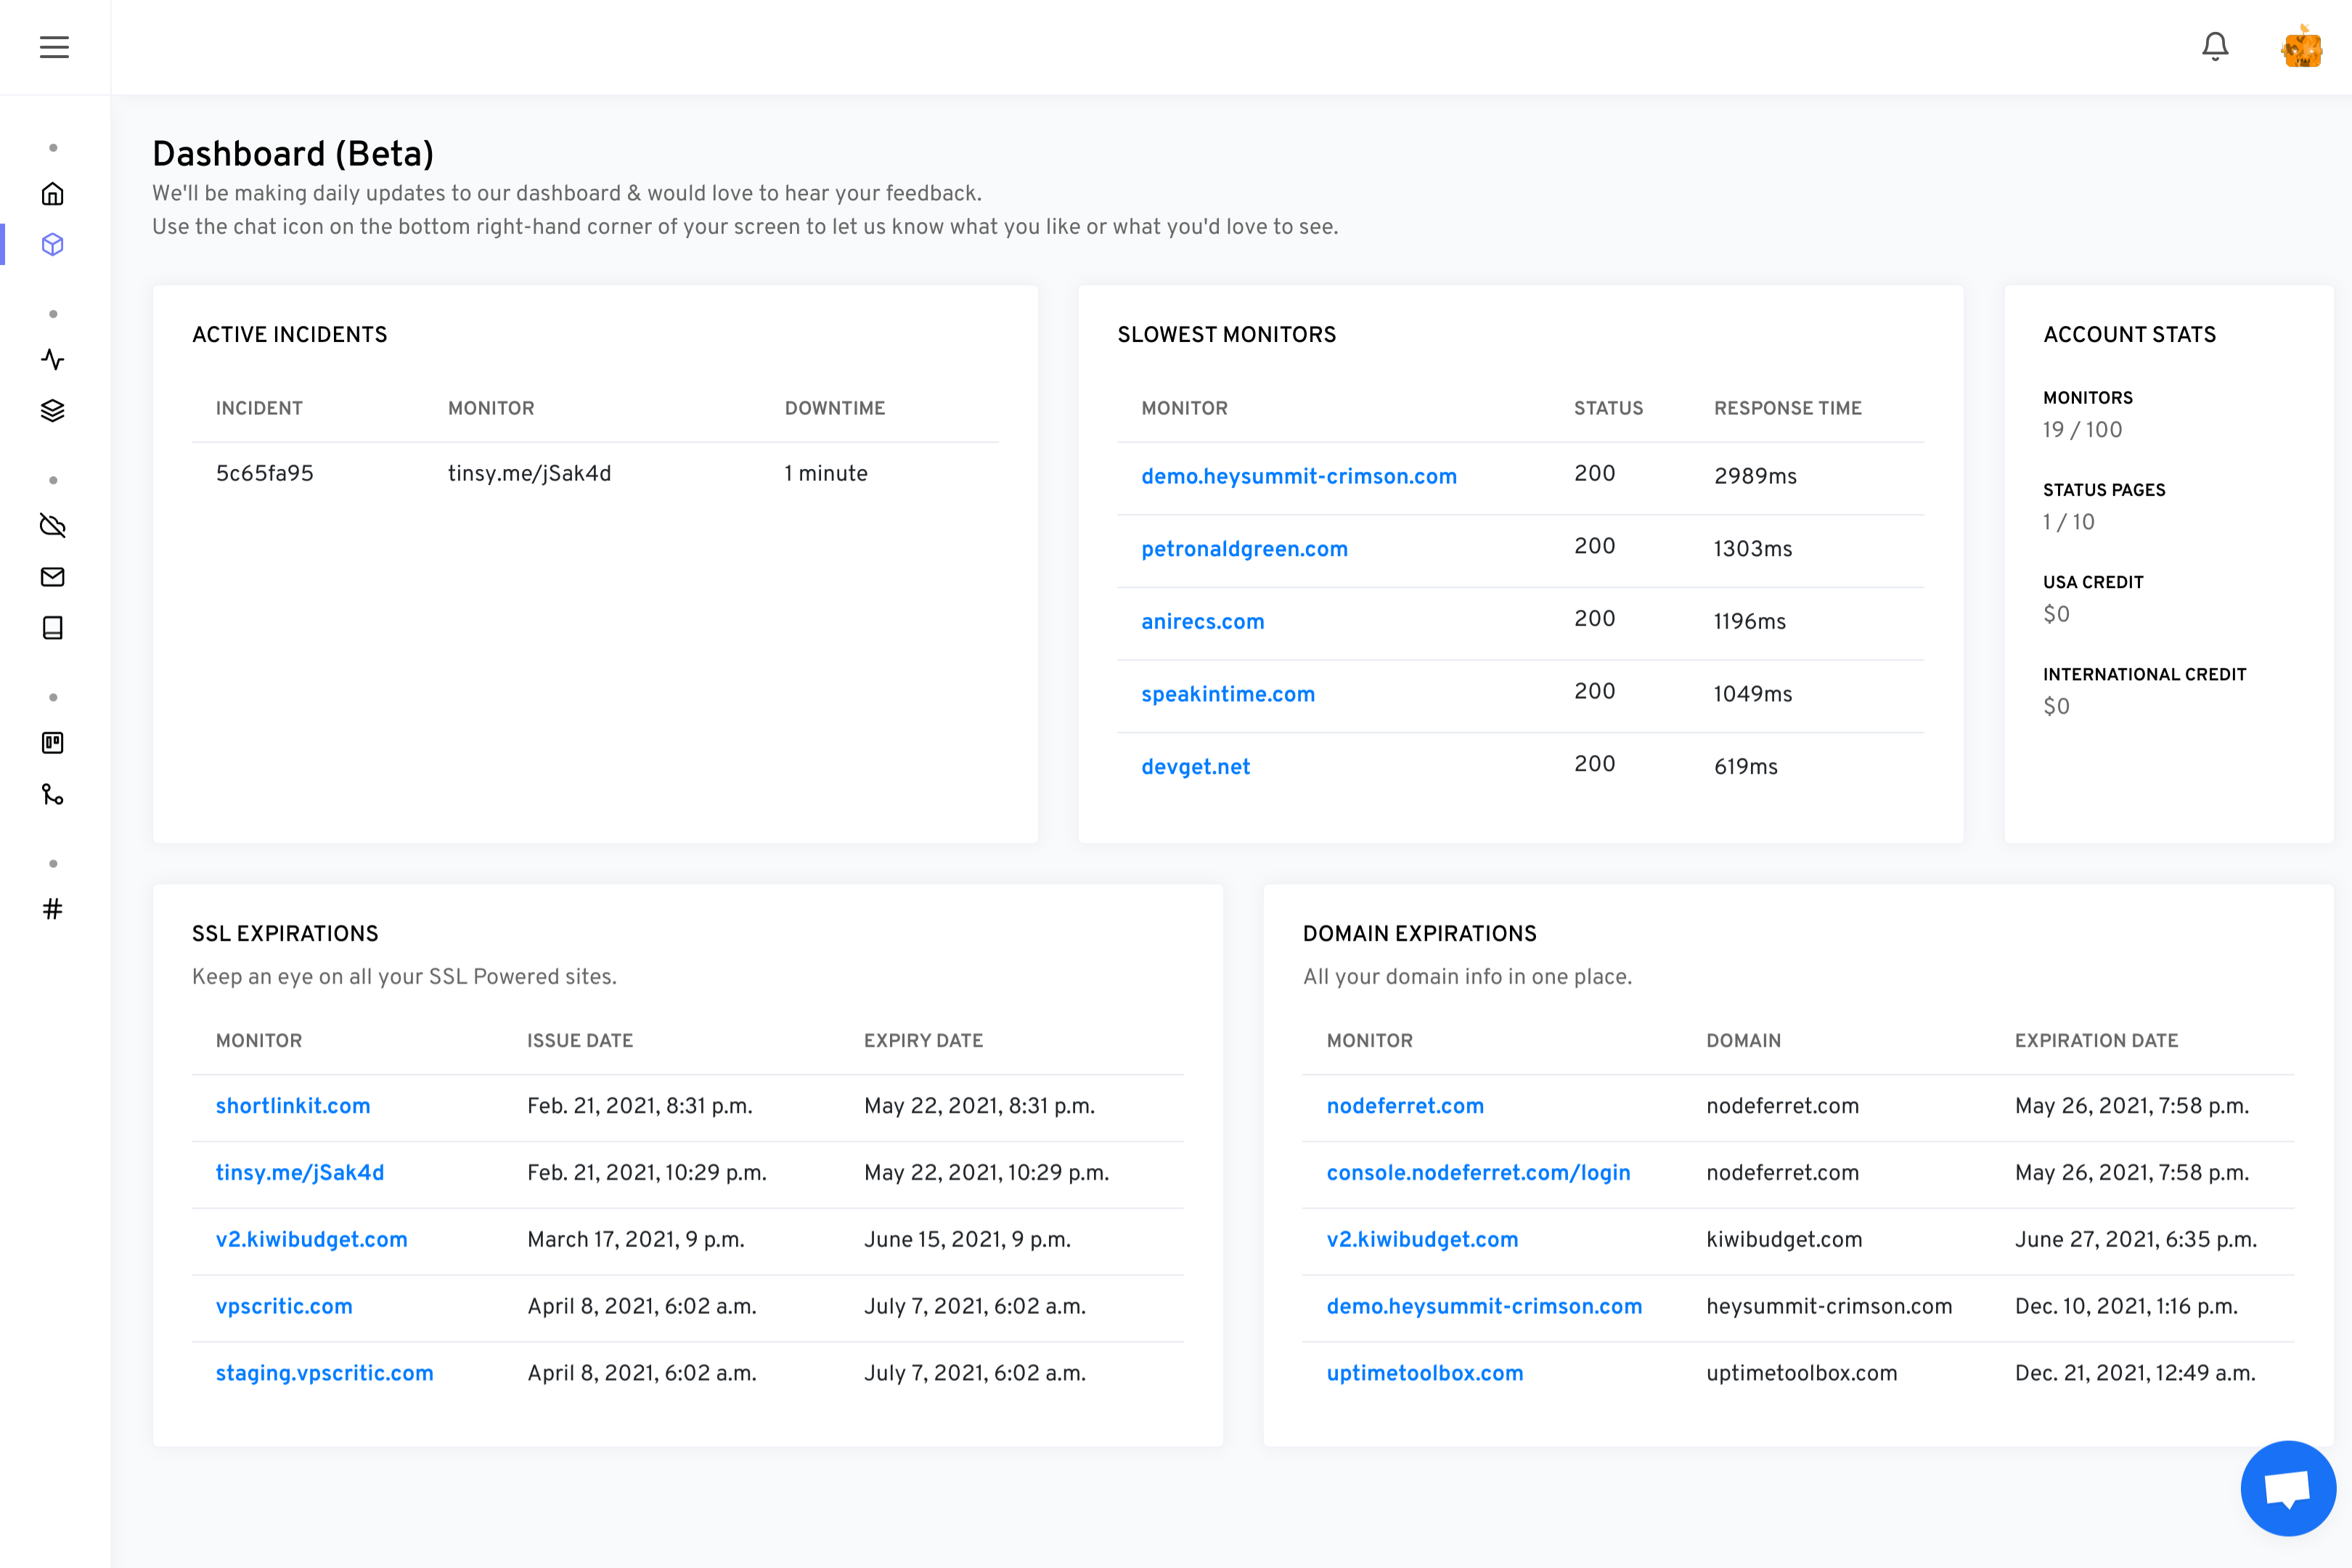Click the 5c65fa95 incident row
Image resolution: width=2352 pixels, height=1568 pixels.
[265, 474]
